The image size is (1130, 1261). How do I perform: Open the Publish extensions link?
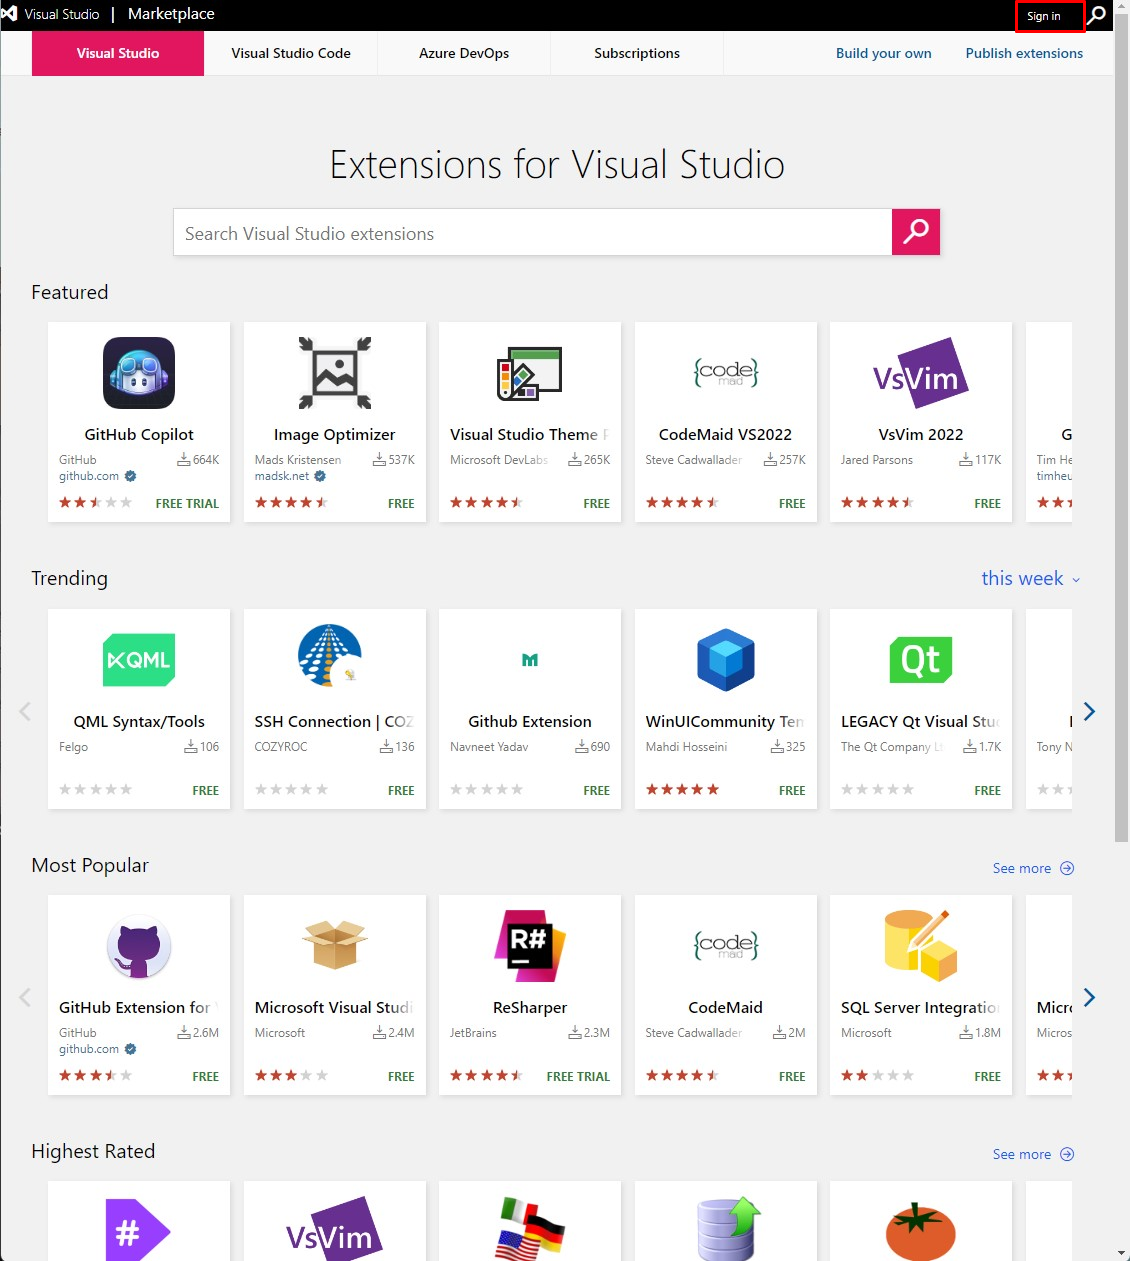click(1024, 53)
